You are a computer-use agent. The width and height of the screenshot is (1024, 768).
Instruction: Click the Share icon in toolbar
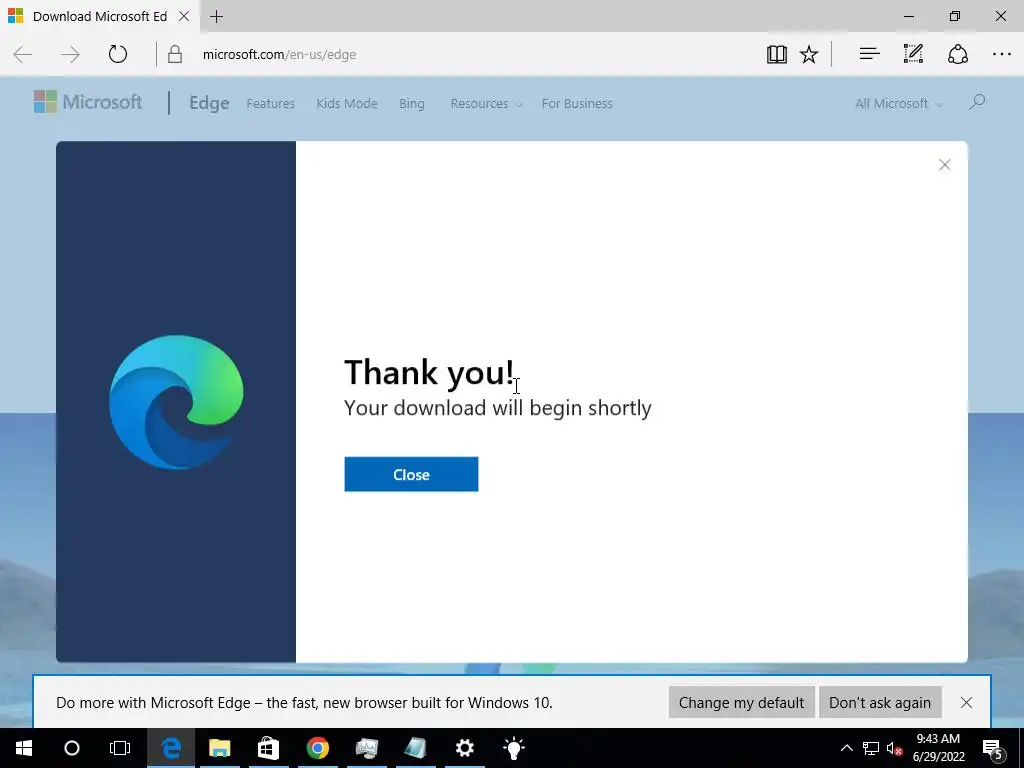click(x=957, y=54)
